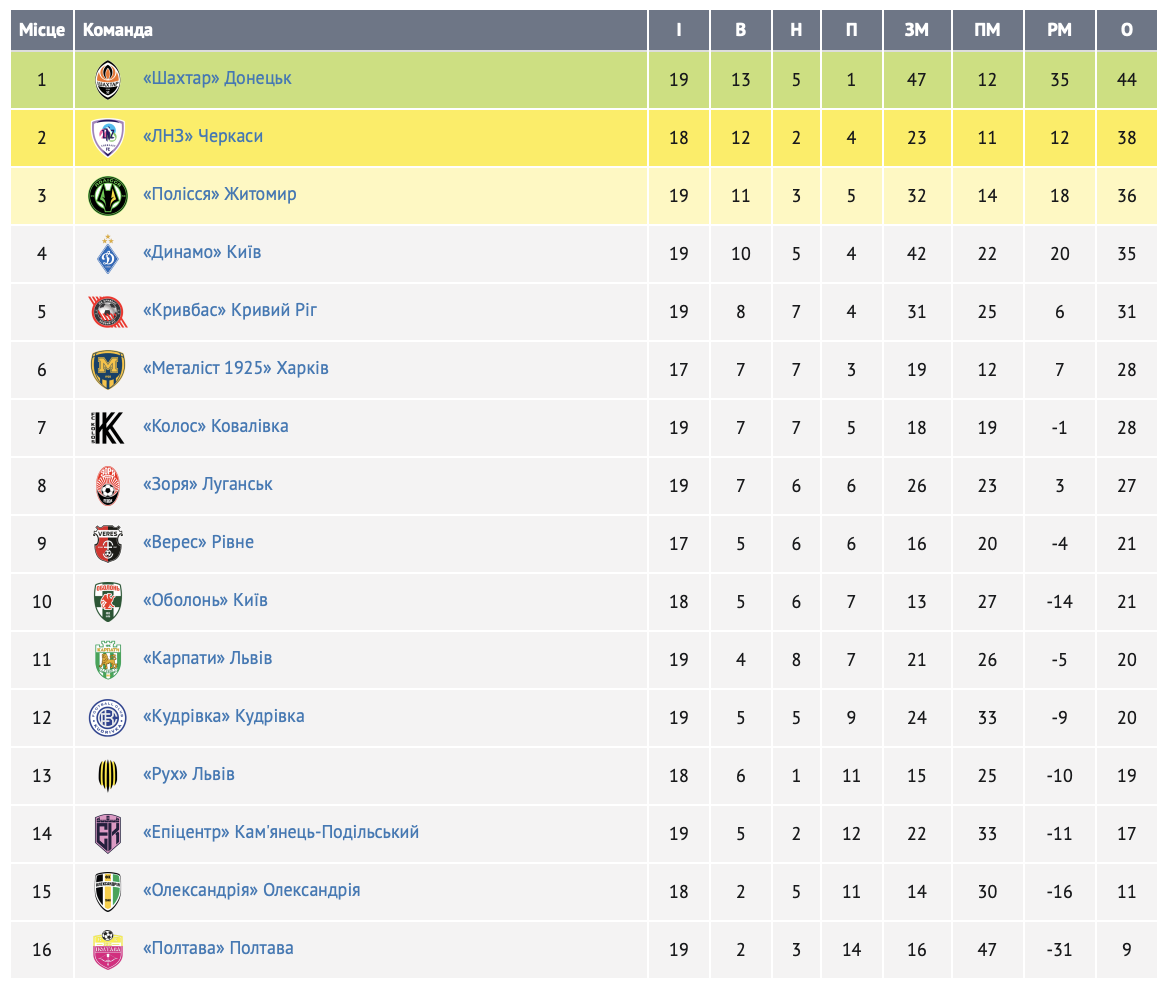Open «Кудрівка» Кудрівка team link

(x=223, y=716)
